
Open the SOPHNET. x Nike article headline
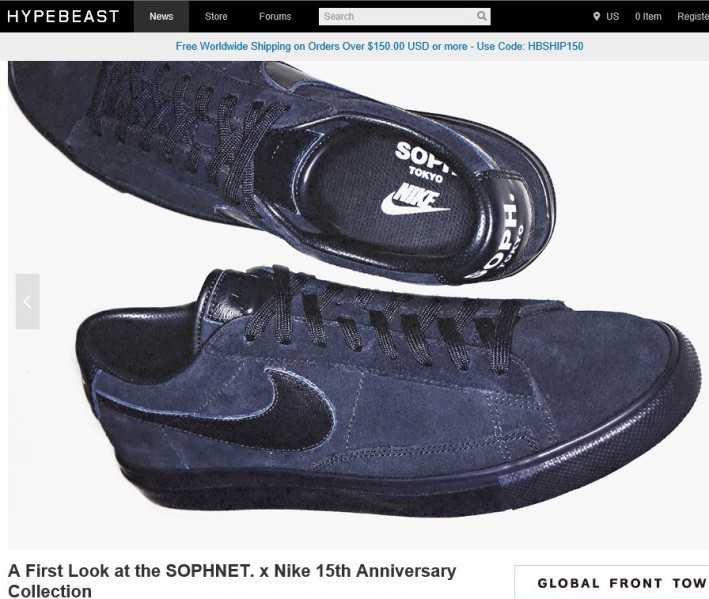pyautogui.click(x=232, y=580)
